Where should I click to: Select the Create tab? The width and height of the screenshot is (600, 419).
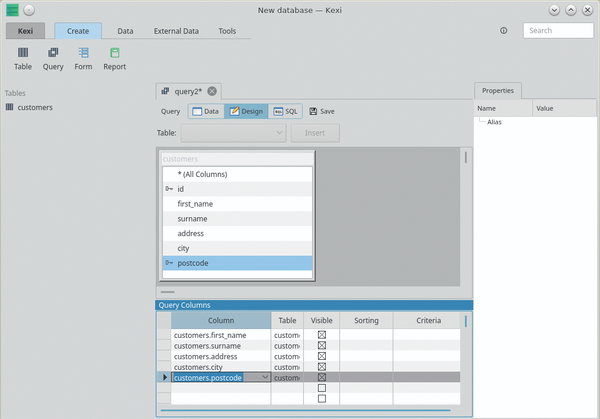click(78, 31)
